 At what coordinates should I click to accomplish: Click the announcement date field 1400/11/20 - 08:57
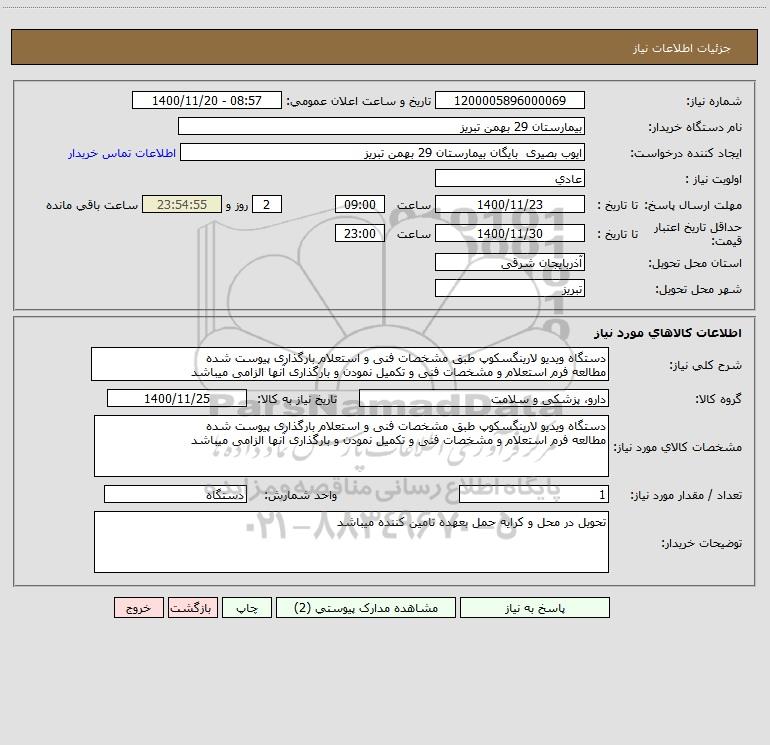click(x=207, y=100)
